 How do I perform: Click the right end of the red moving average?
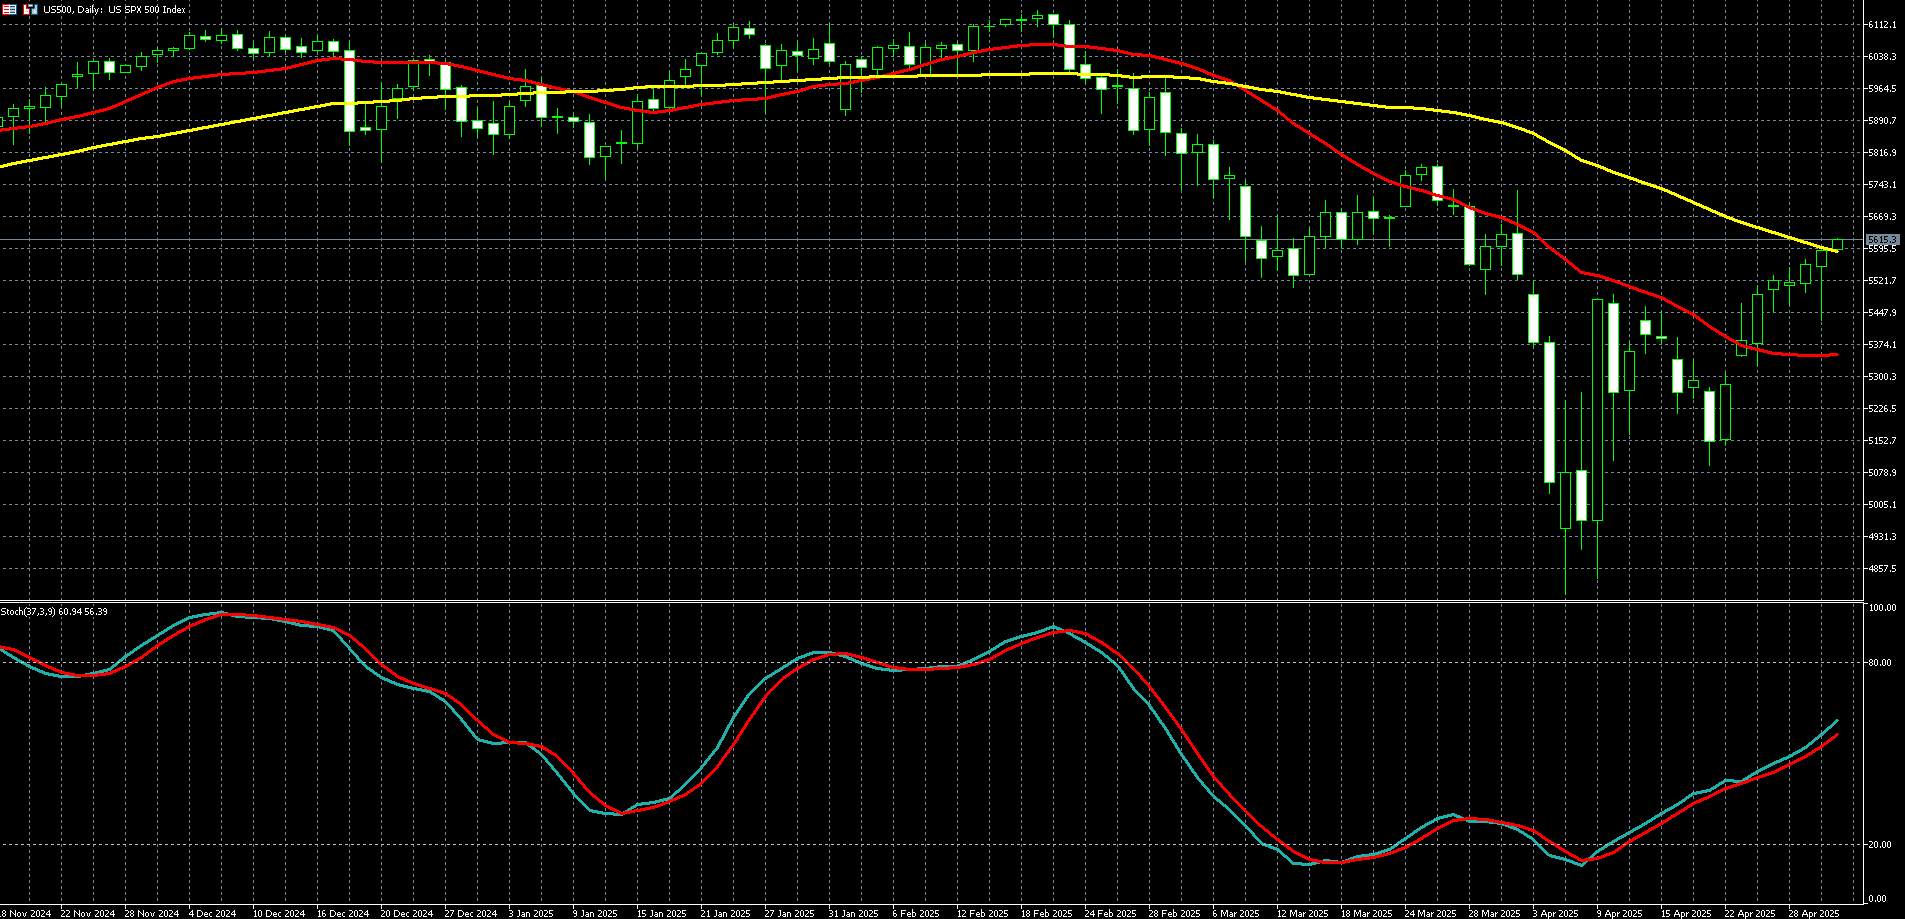[1837, 355]
